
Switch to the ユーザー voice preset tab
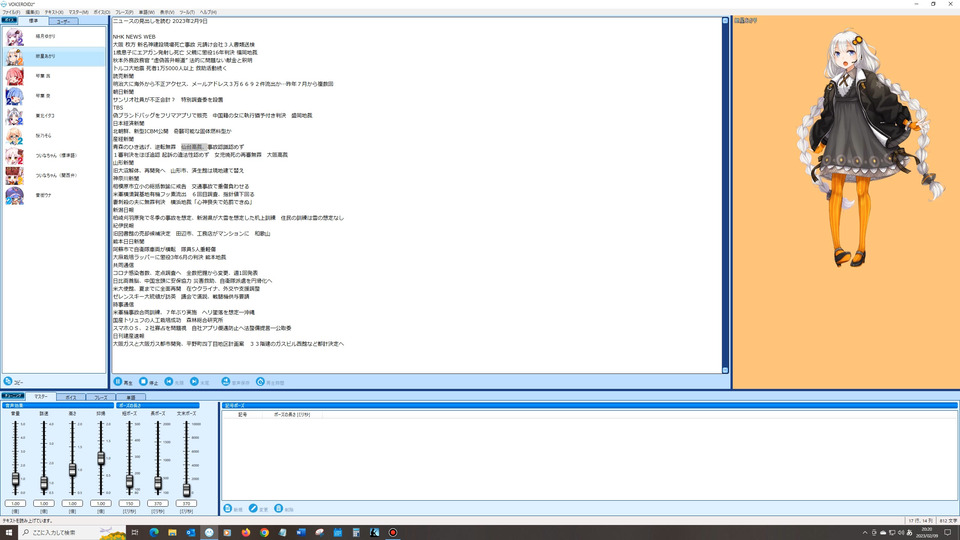point(63,21)
